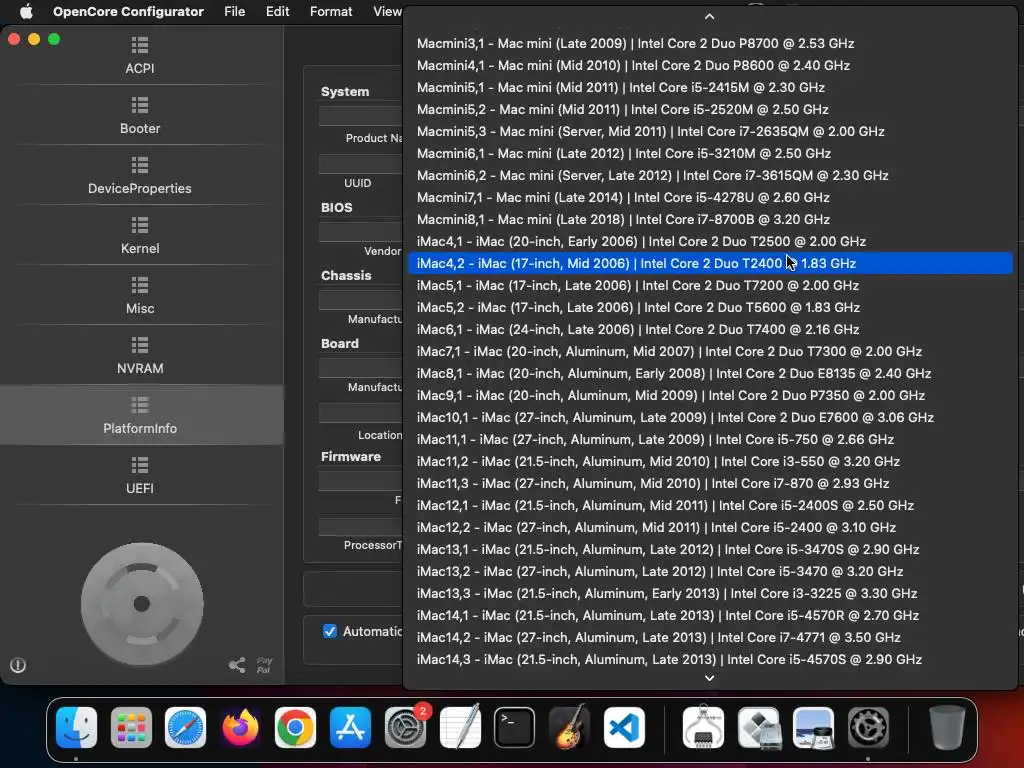Select iMac8,1 Early 2008 model
This screenshot has width=1024, height=768.
tap(710, 373)
